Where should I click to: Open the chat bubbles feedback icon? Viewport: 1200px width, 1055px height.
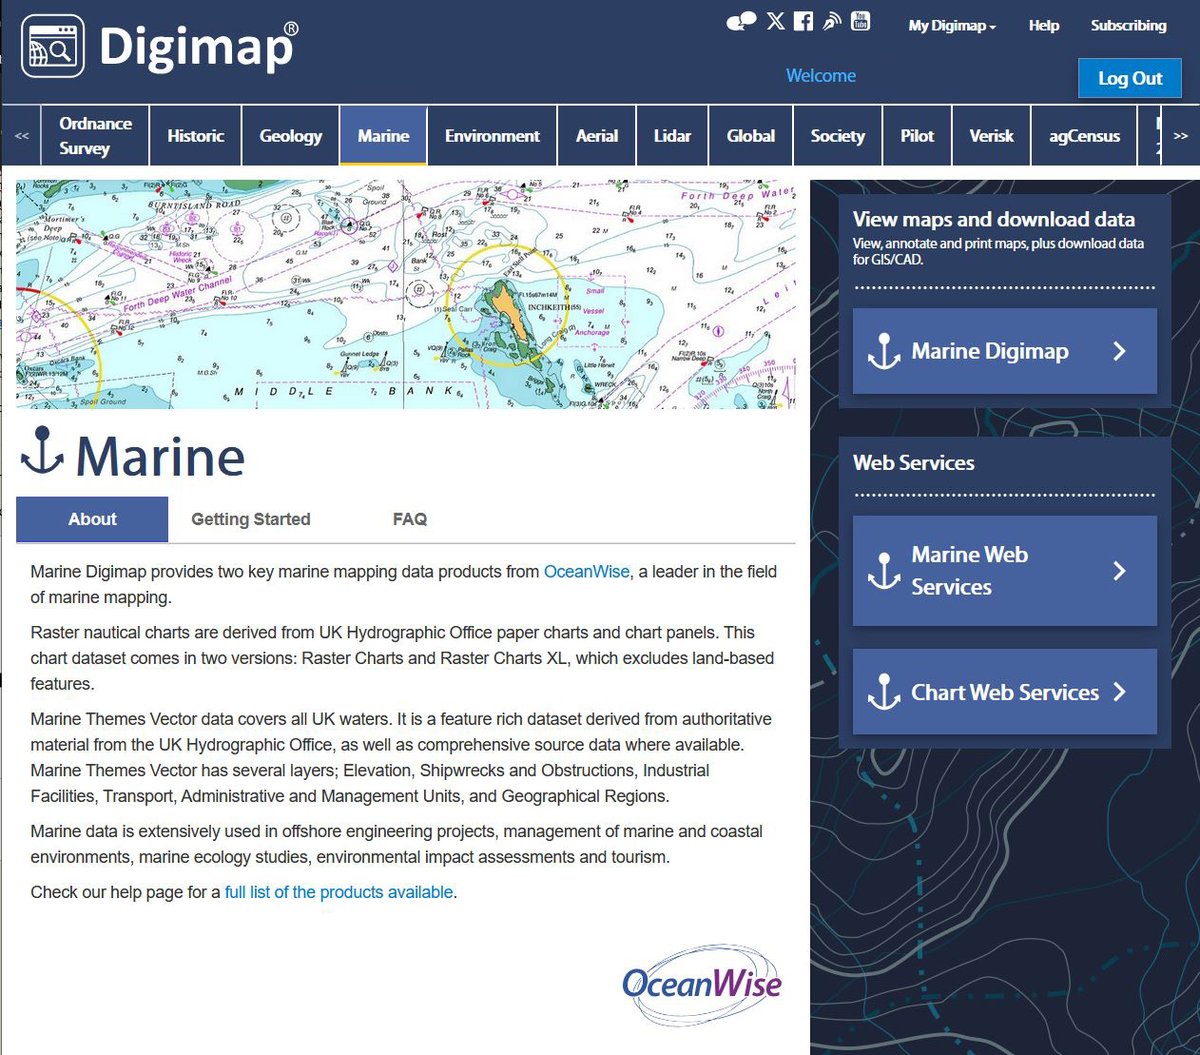pos(742,22)
